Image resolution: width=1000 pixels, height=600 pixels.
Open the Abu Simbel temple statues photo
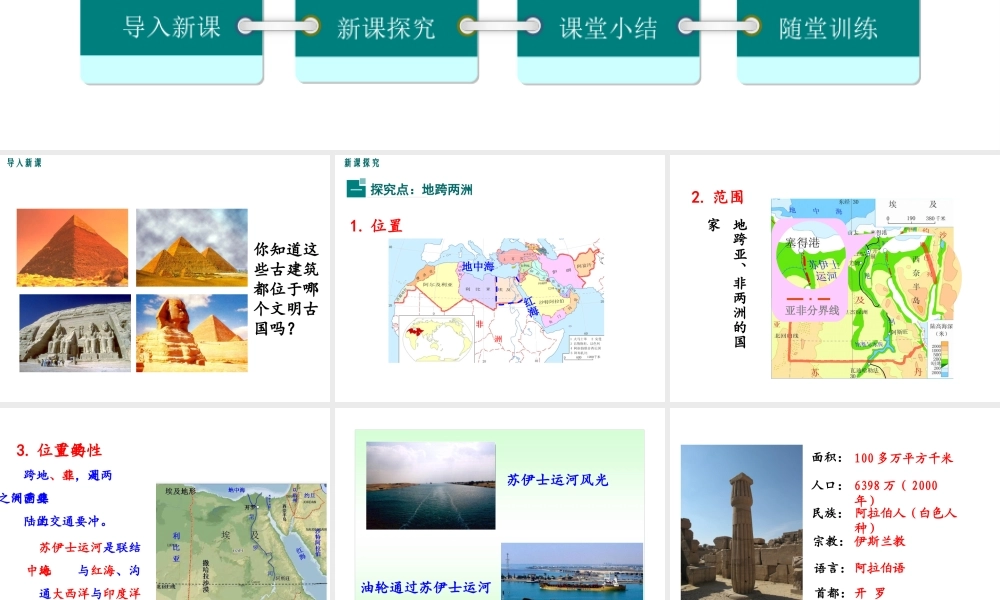tap(75, 333)
